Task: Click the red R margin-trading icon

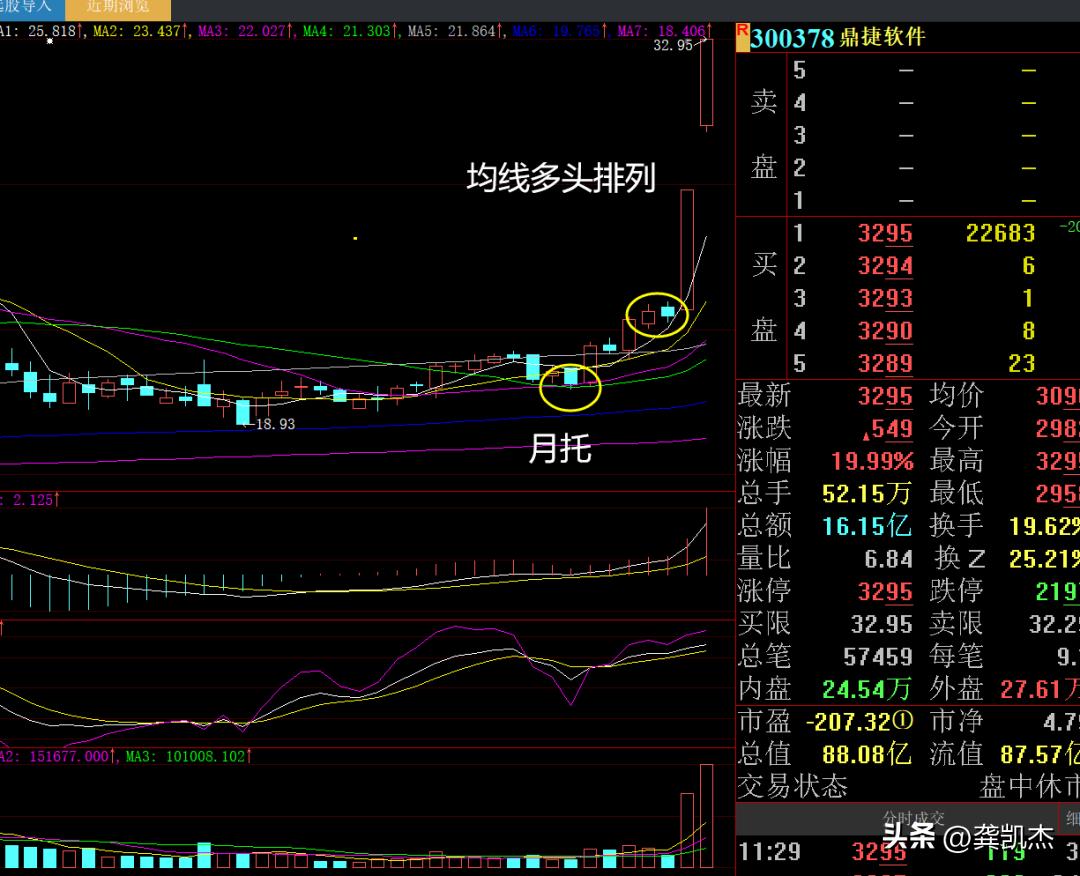Action: [742, 37]
